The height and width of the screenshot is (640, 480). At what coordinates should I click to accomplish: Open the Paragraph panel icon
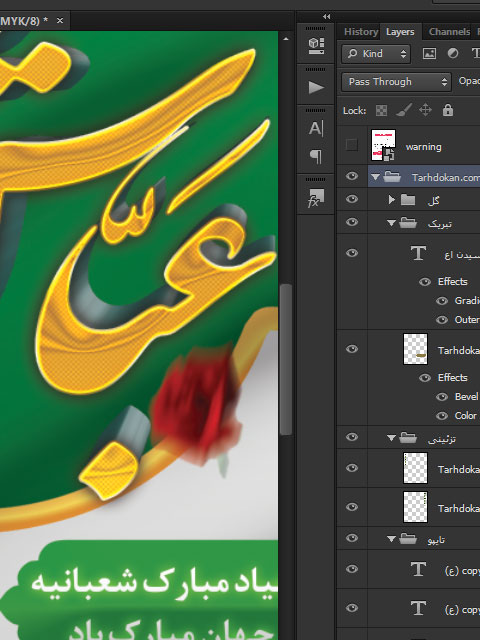click(x=316, y=156)
